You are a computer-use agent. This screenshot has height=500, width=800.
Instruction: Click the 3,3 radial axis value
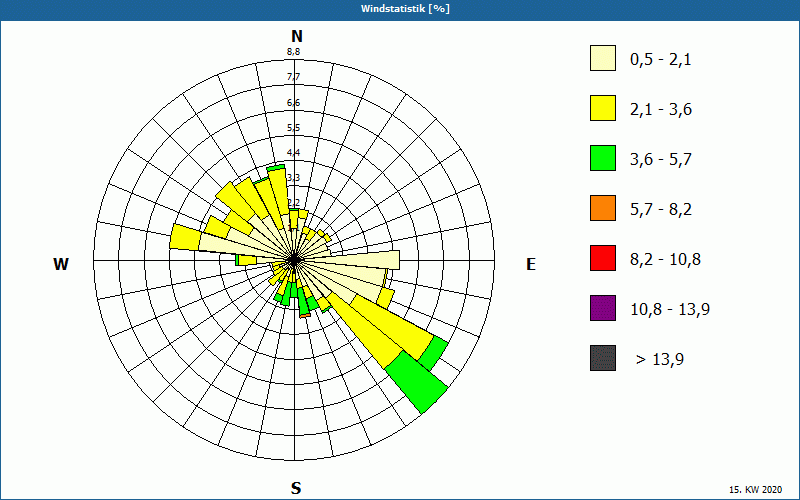[293, 178]
